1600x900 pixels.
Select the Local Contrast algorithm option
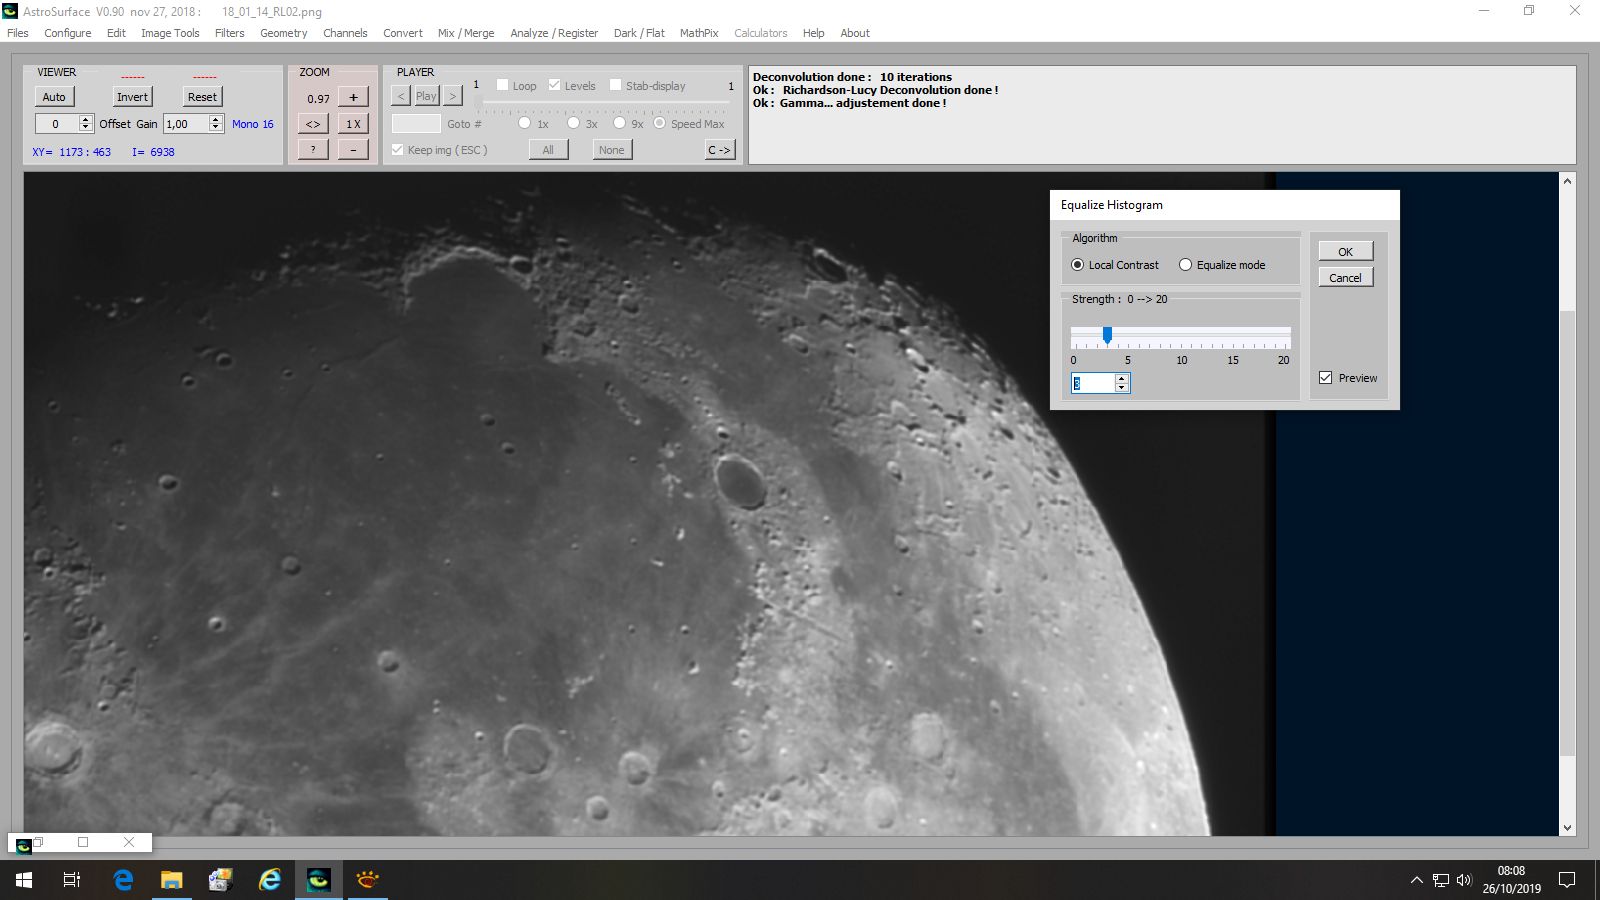pos(1114,265)
